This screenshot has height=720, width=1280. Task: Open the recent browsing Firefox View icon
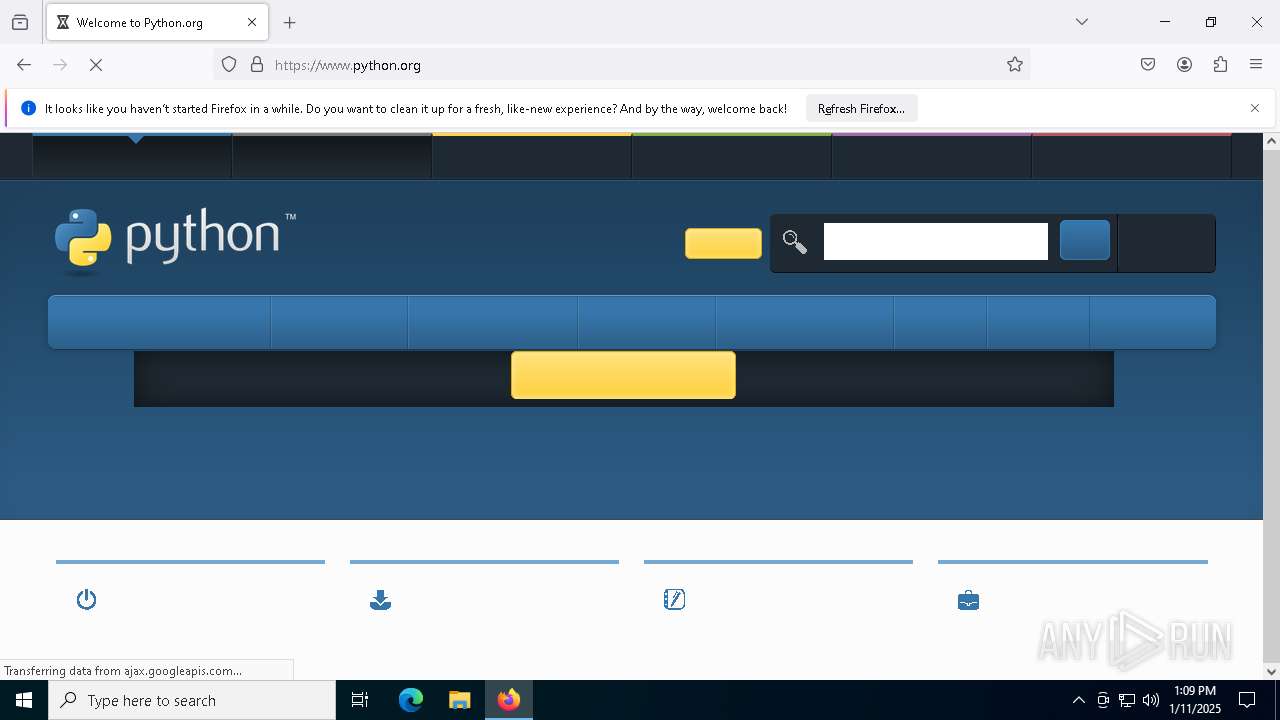coord(20,22)
